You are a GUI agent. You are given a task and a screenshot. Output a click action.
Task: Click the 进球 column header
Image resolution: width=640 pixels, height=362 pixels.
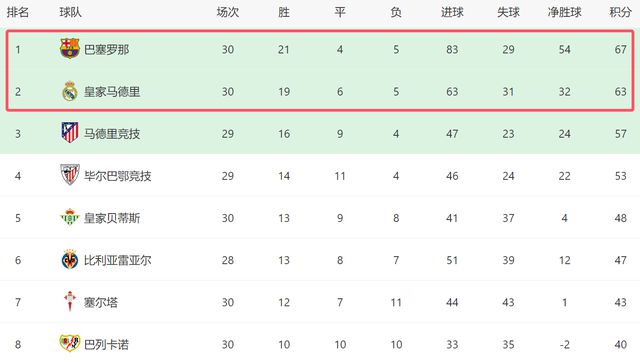click(x=452, y=12)
